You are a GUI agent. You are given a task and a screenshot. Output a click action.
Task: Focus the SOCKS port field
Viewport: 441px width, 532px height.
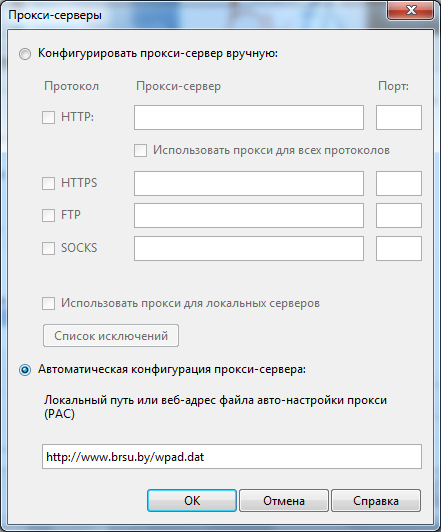(x=399, y=248)
